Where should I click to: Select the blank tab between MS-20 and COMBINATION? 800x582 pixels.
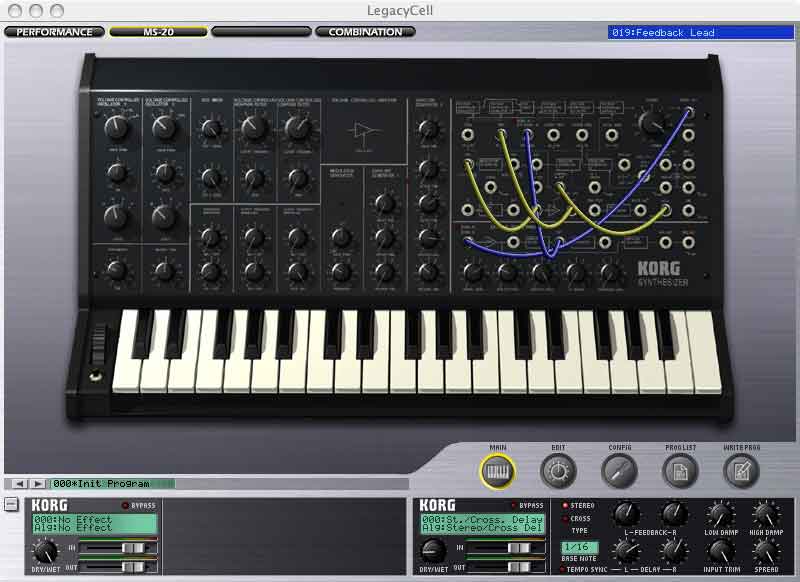pos(261,32)
